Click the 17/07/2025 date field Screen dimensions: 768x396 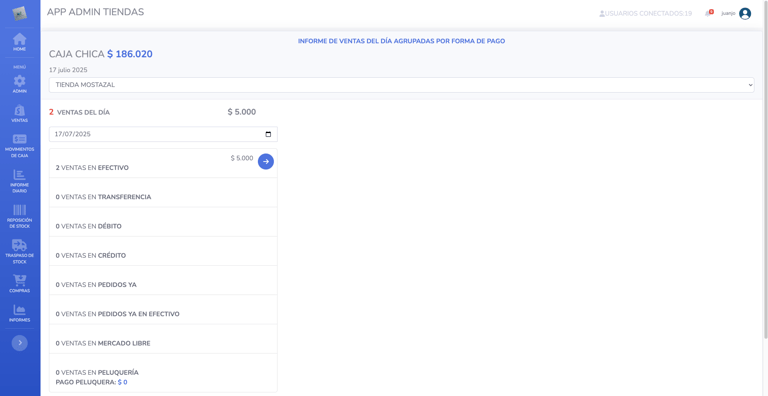(x=163, y=134)
